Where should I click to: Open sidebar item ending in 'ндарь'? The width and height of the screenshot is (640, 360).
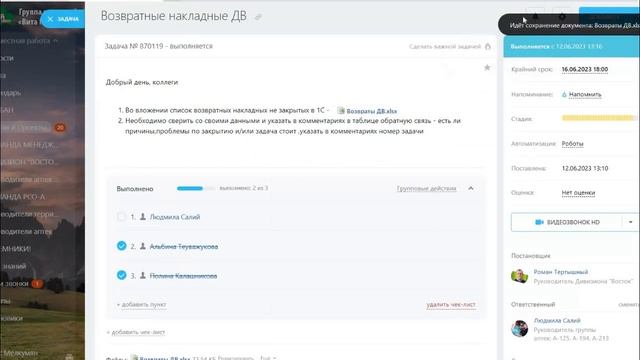pos(11,93)
